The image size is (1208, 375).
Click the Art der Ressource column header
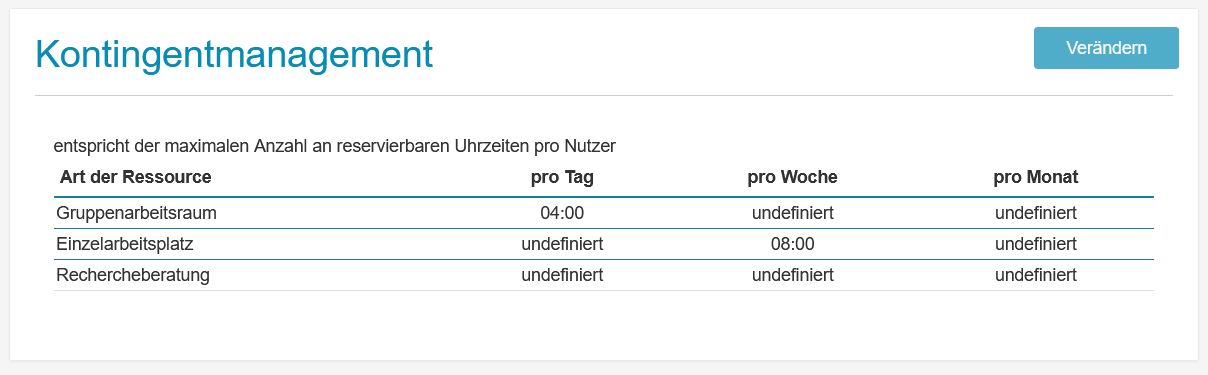[135, 177]
